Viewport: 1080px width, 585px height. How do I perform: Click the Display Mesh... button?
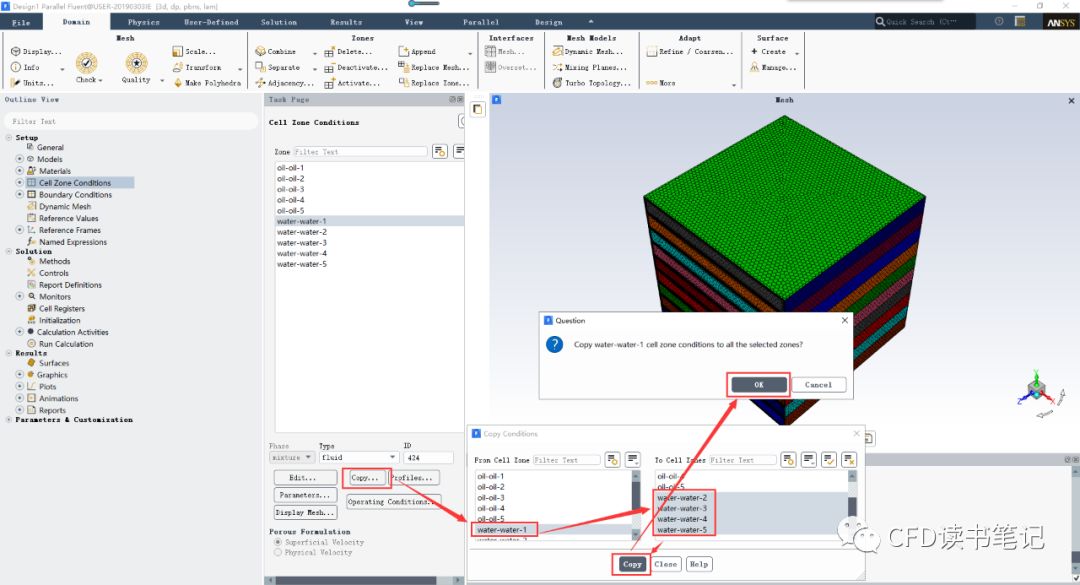tap(305, 512)
